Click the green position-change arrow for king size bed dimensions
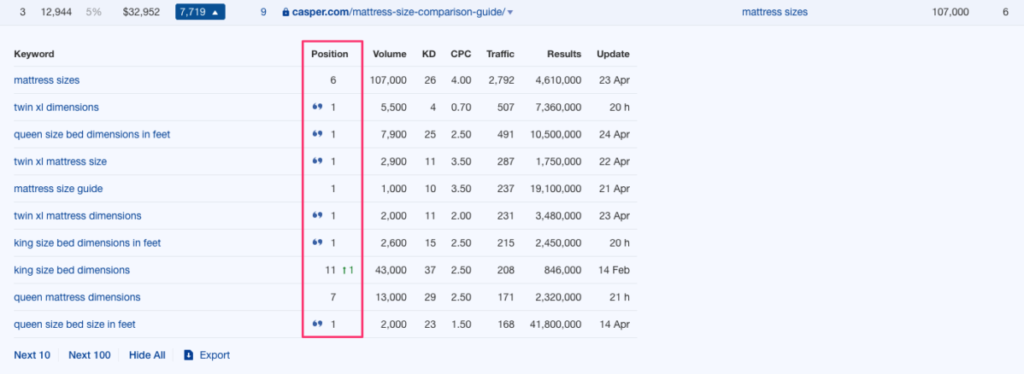Viewport: 1024px width, 374px height. point(344,270)
